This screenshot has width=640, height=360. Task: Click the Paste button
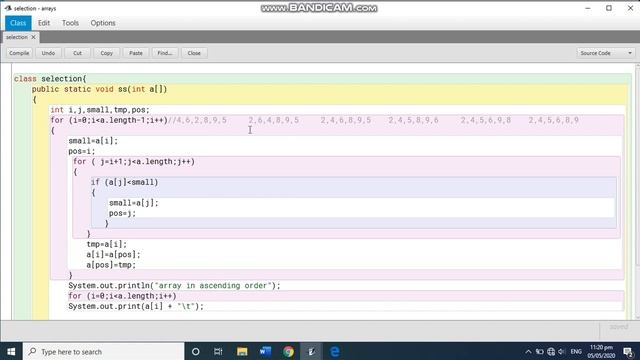pyautogui.click(x=136, y=53)
